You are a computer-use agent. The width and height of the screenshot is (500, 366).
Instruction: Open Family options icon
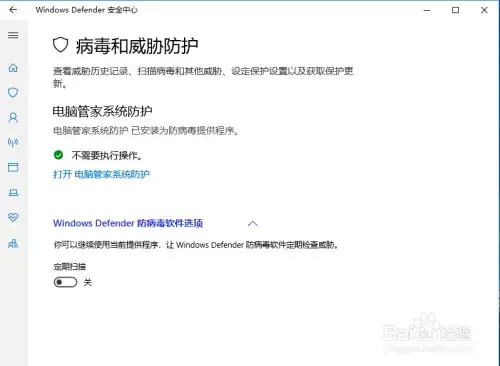click(x=13, y=243)
